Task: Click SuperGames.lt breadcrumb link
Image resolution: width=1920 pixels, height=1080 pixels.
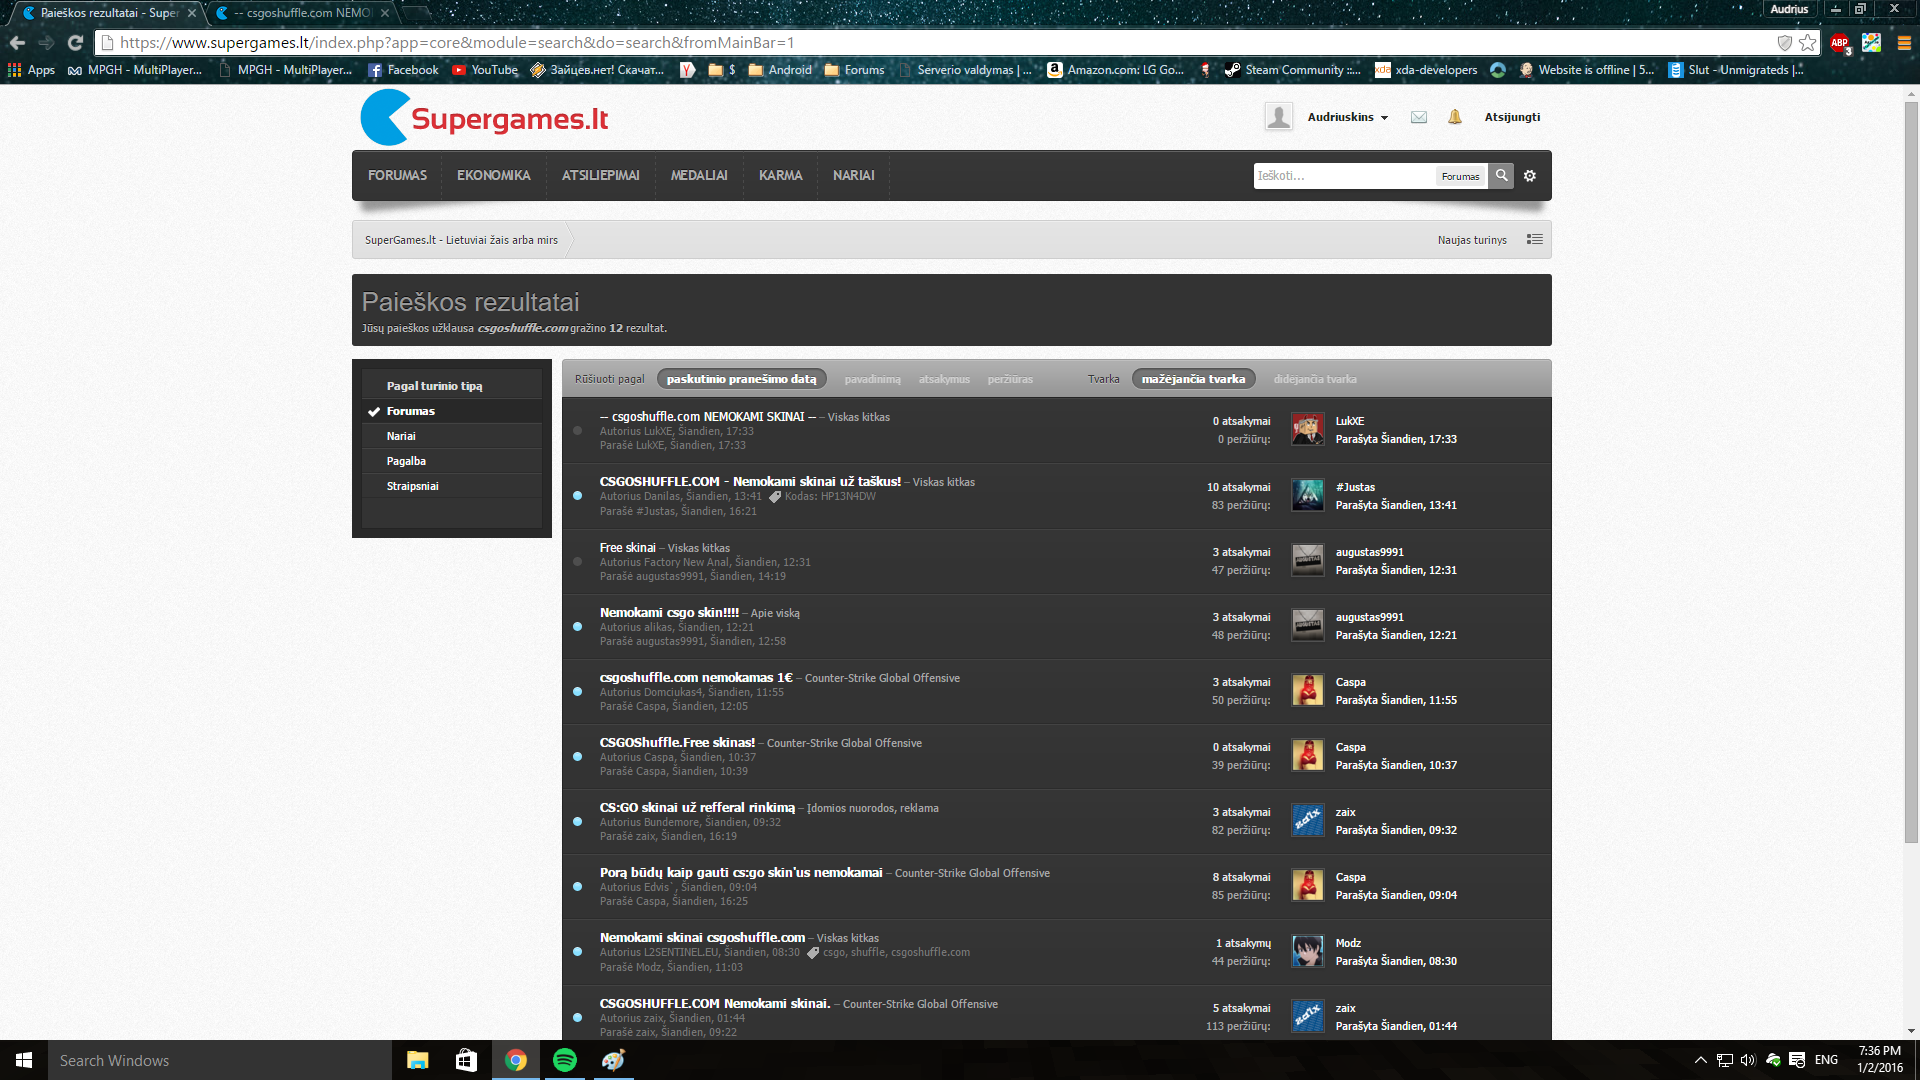Action: click(x=461, y=240)
